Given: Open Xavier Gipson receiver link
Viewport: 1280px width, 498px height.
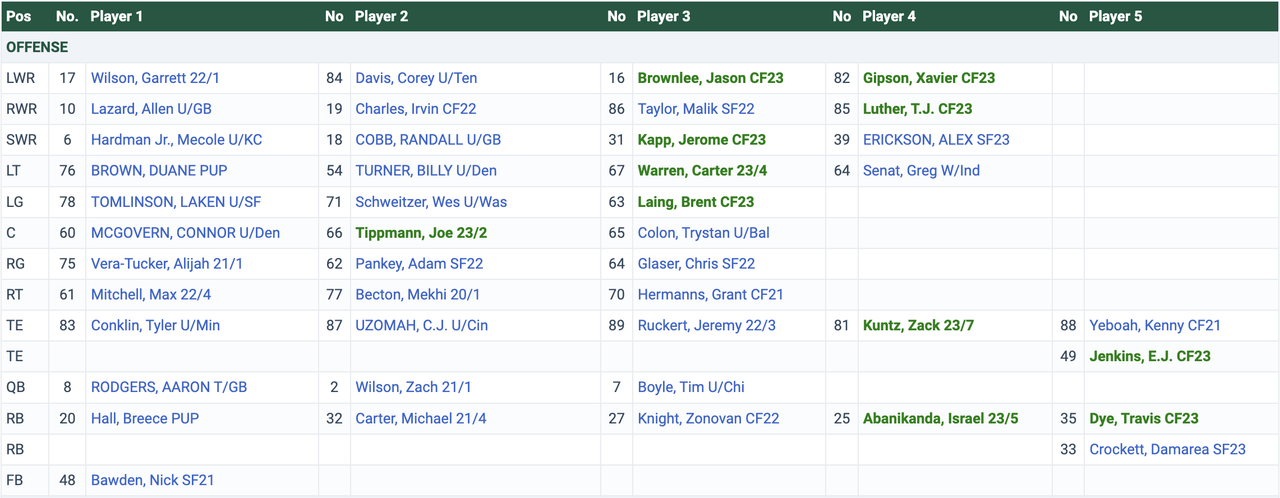Looking at the screenshot, I should [x=928, y=78].
